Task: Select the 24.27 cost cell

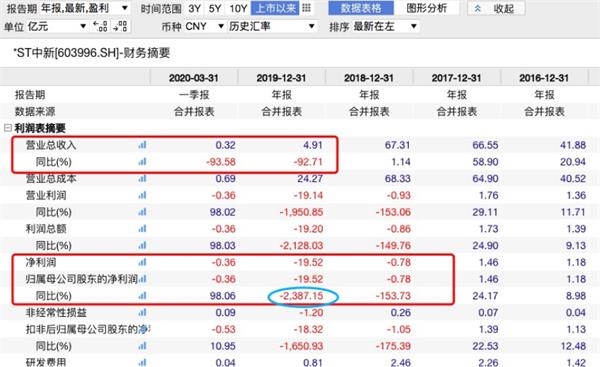Action: pos(310,178)
